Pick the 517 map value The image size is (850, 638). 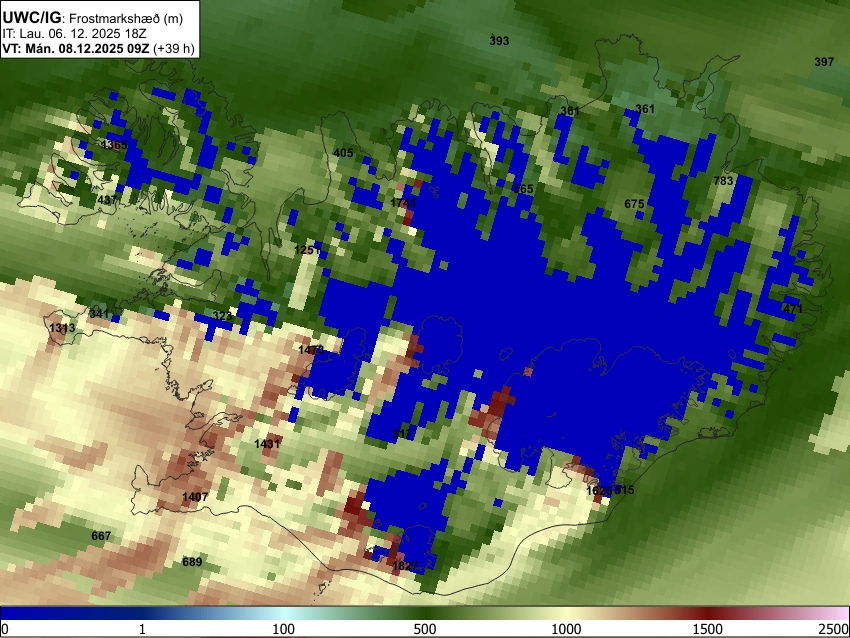(x=402, y=433)
